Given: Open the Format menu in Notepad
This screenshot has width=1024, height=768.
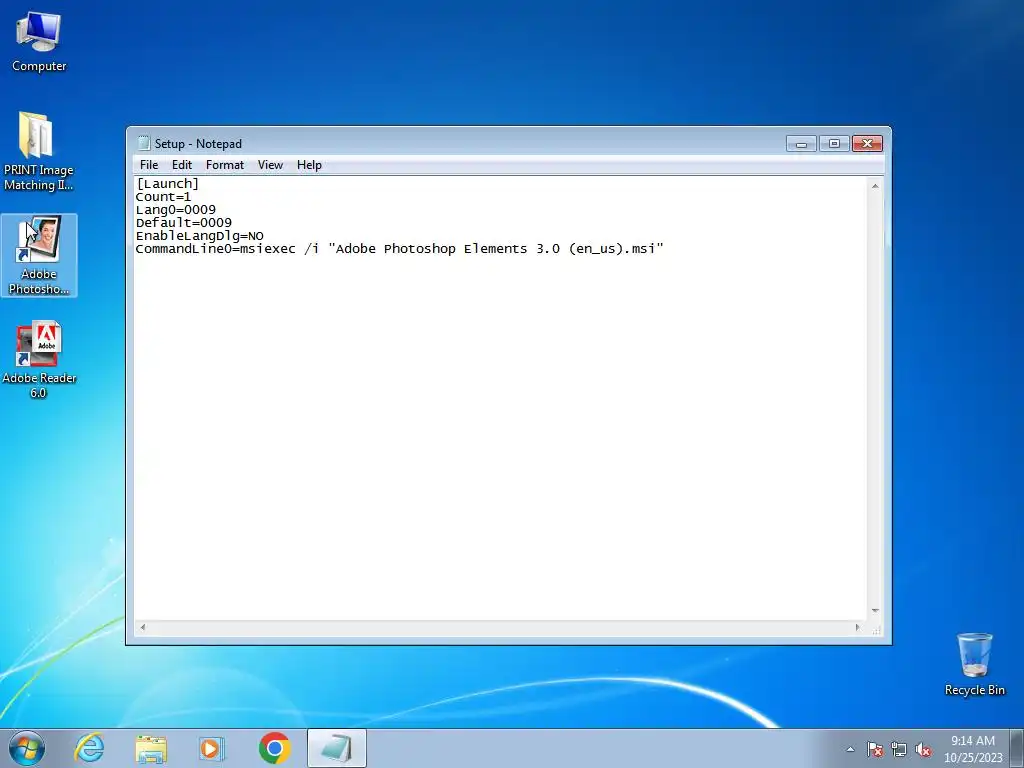Looking at the screenshot, I should tap(225, 165).
